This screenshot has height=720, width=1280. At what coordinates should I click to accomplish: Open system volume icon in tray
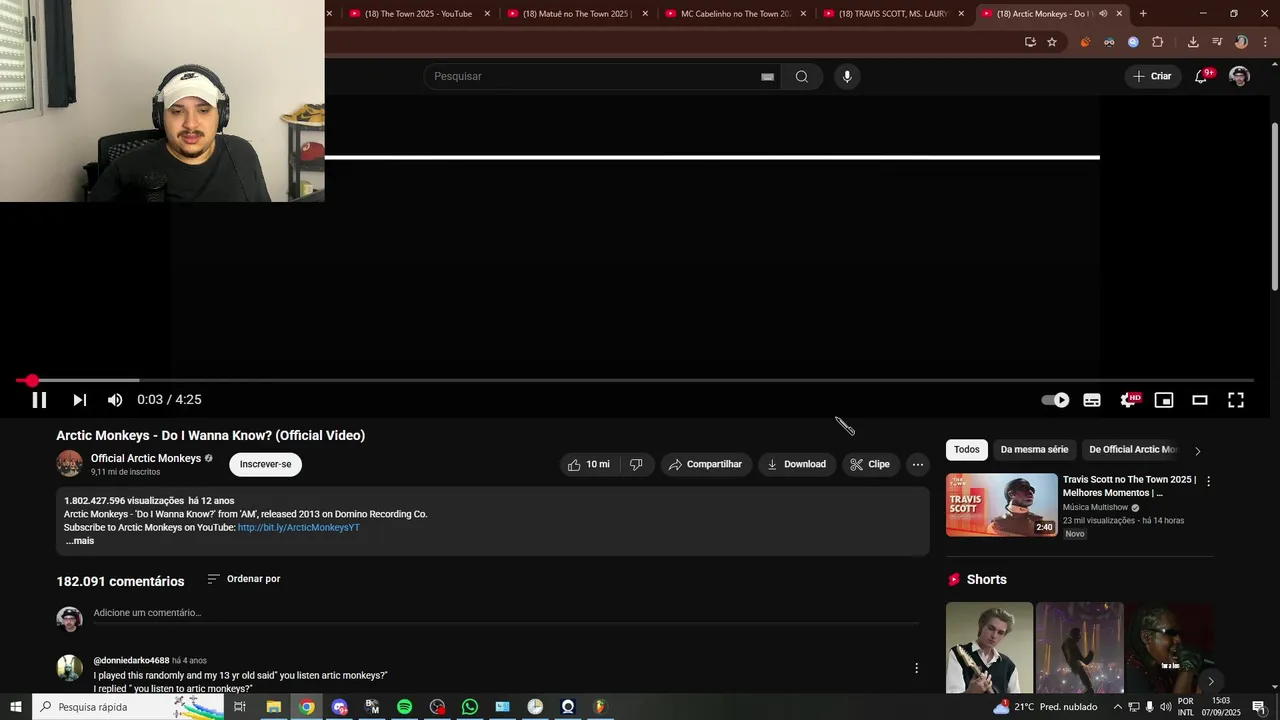click(1165, 707)
